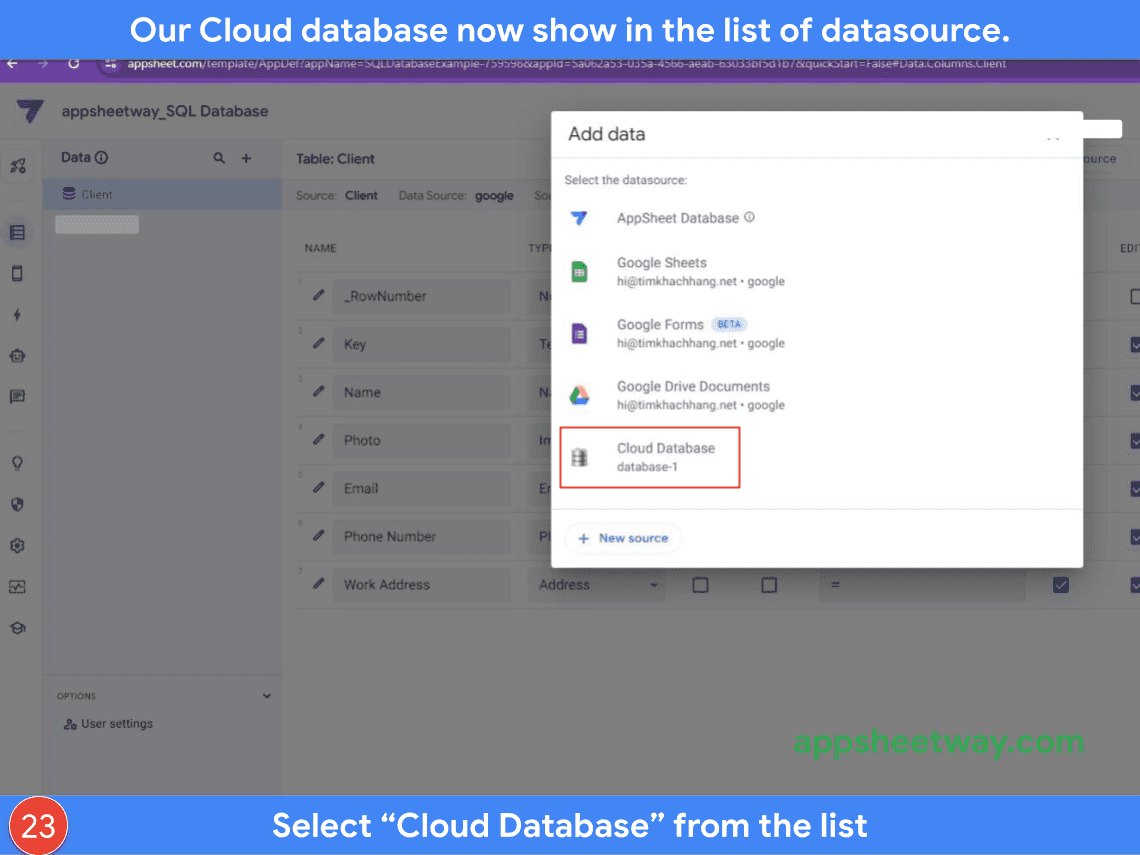Choose AppSheet Database as the datasource
1140x855 pixels.
coord(677,218)
